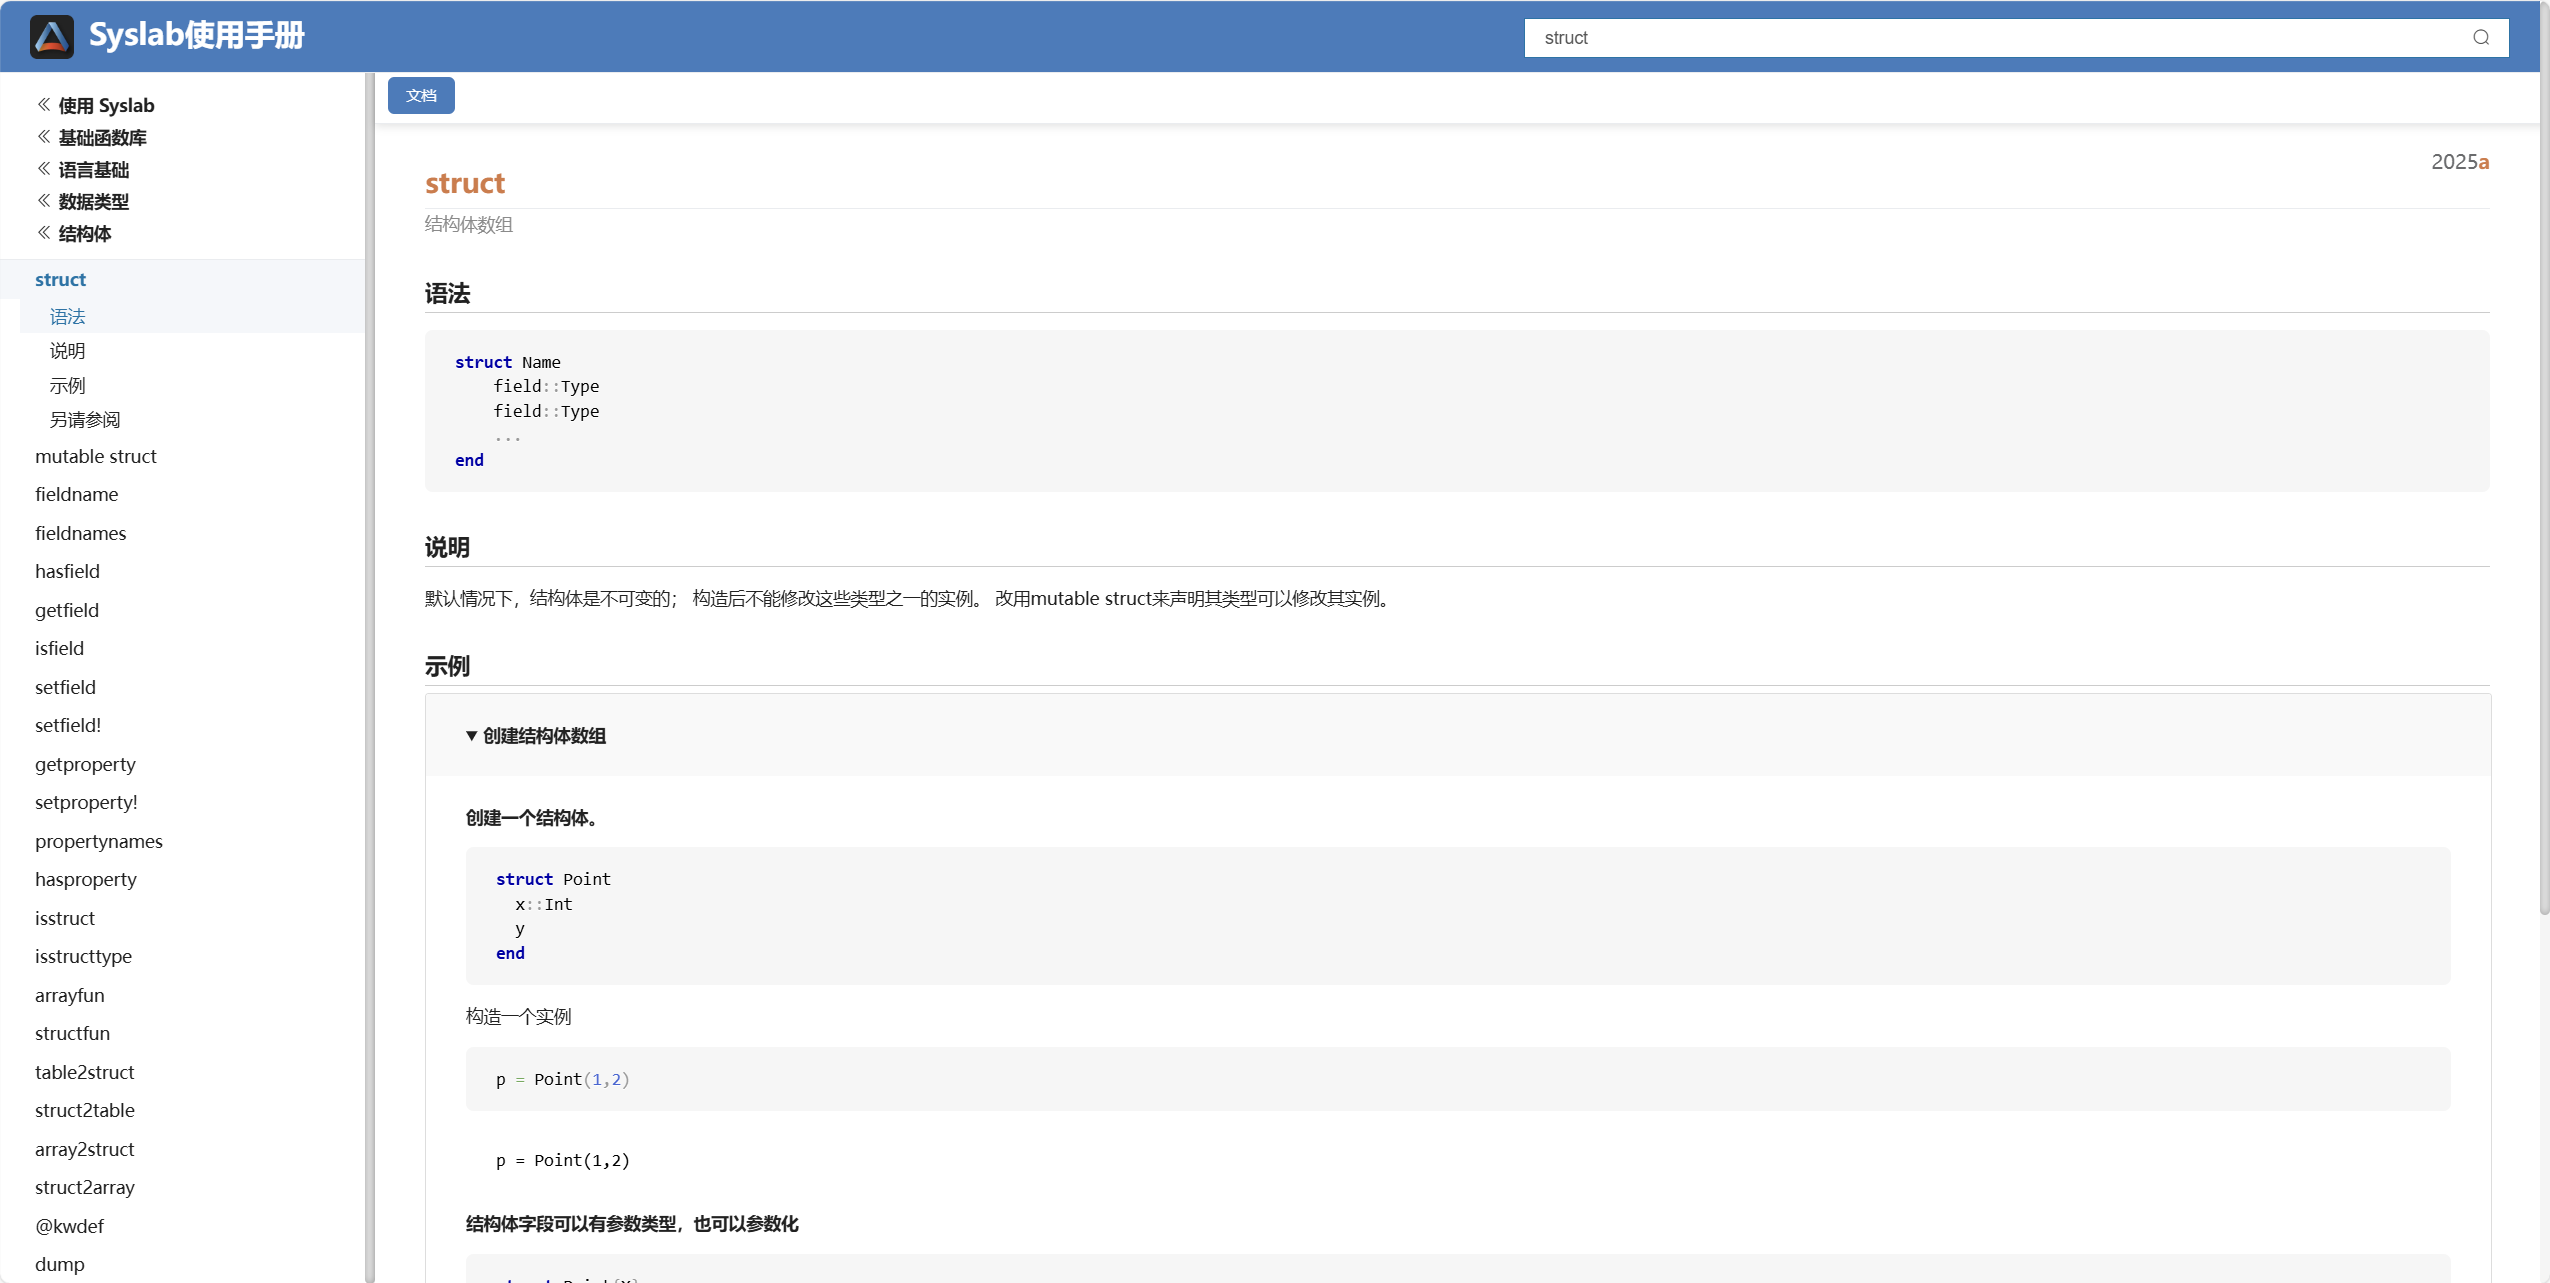
Task: Open the isstructtype page
Action: pos(83,957)
